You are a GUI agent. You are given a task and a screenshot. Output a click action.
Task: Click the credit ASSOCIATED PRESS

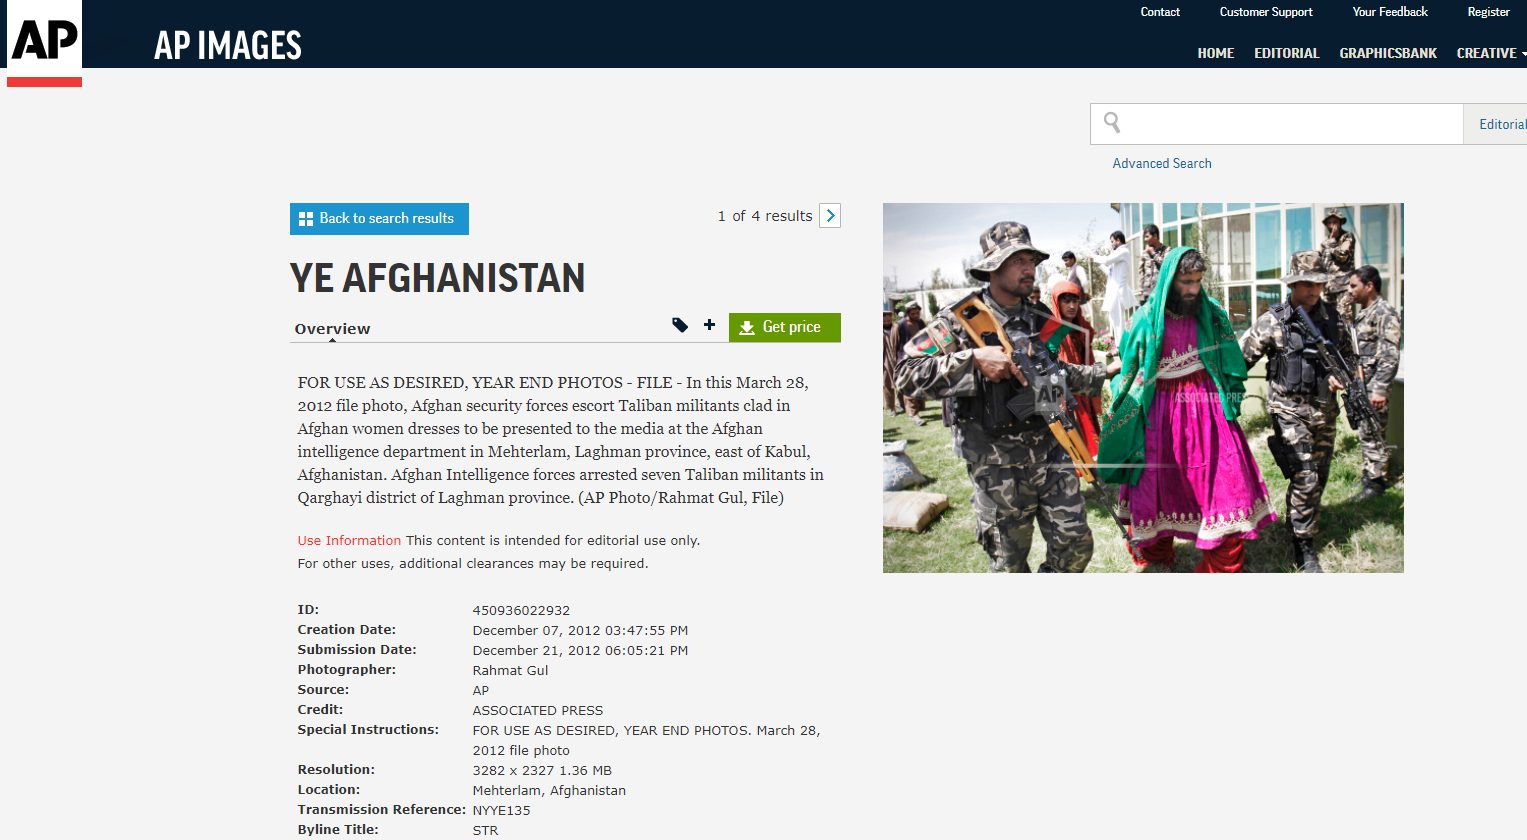(538, 710)
